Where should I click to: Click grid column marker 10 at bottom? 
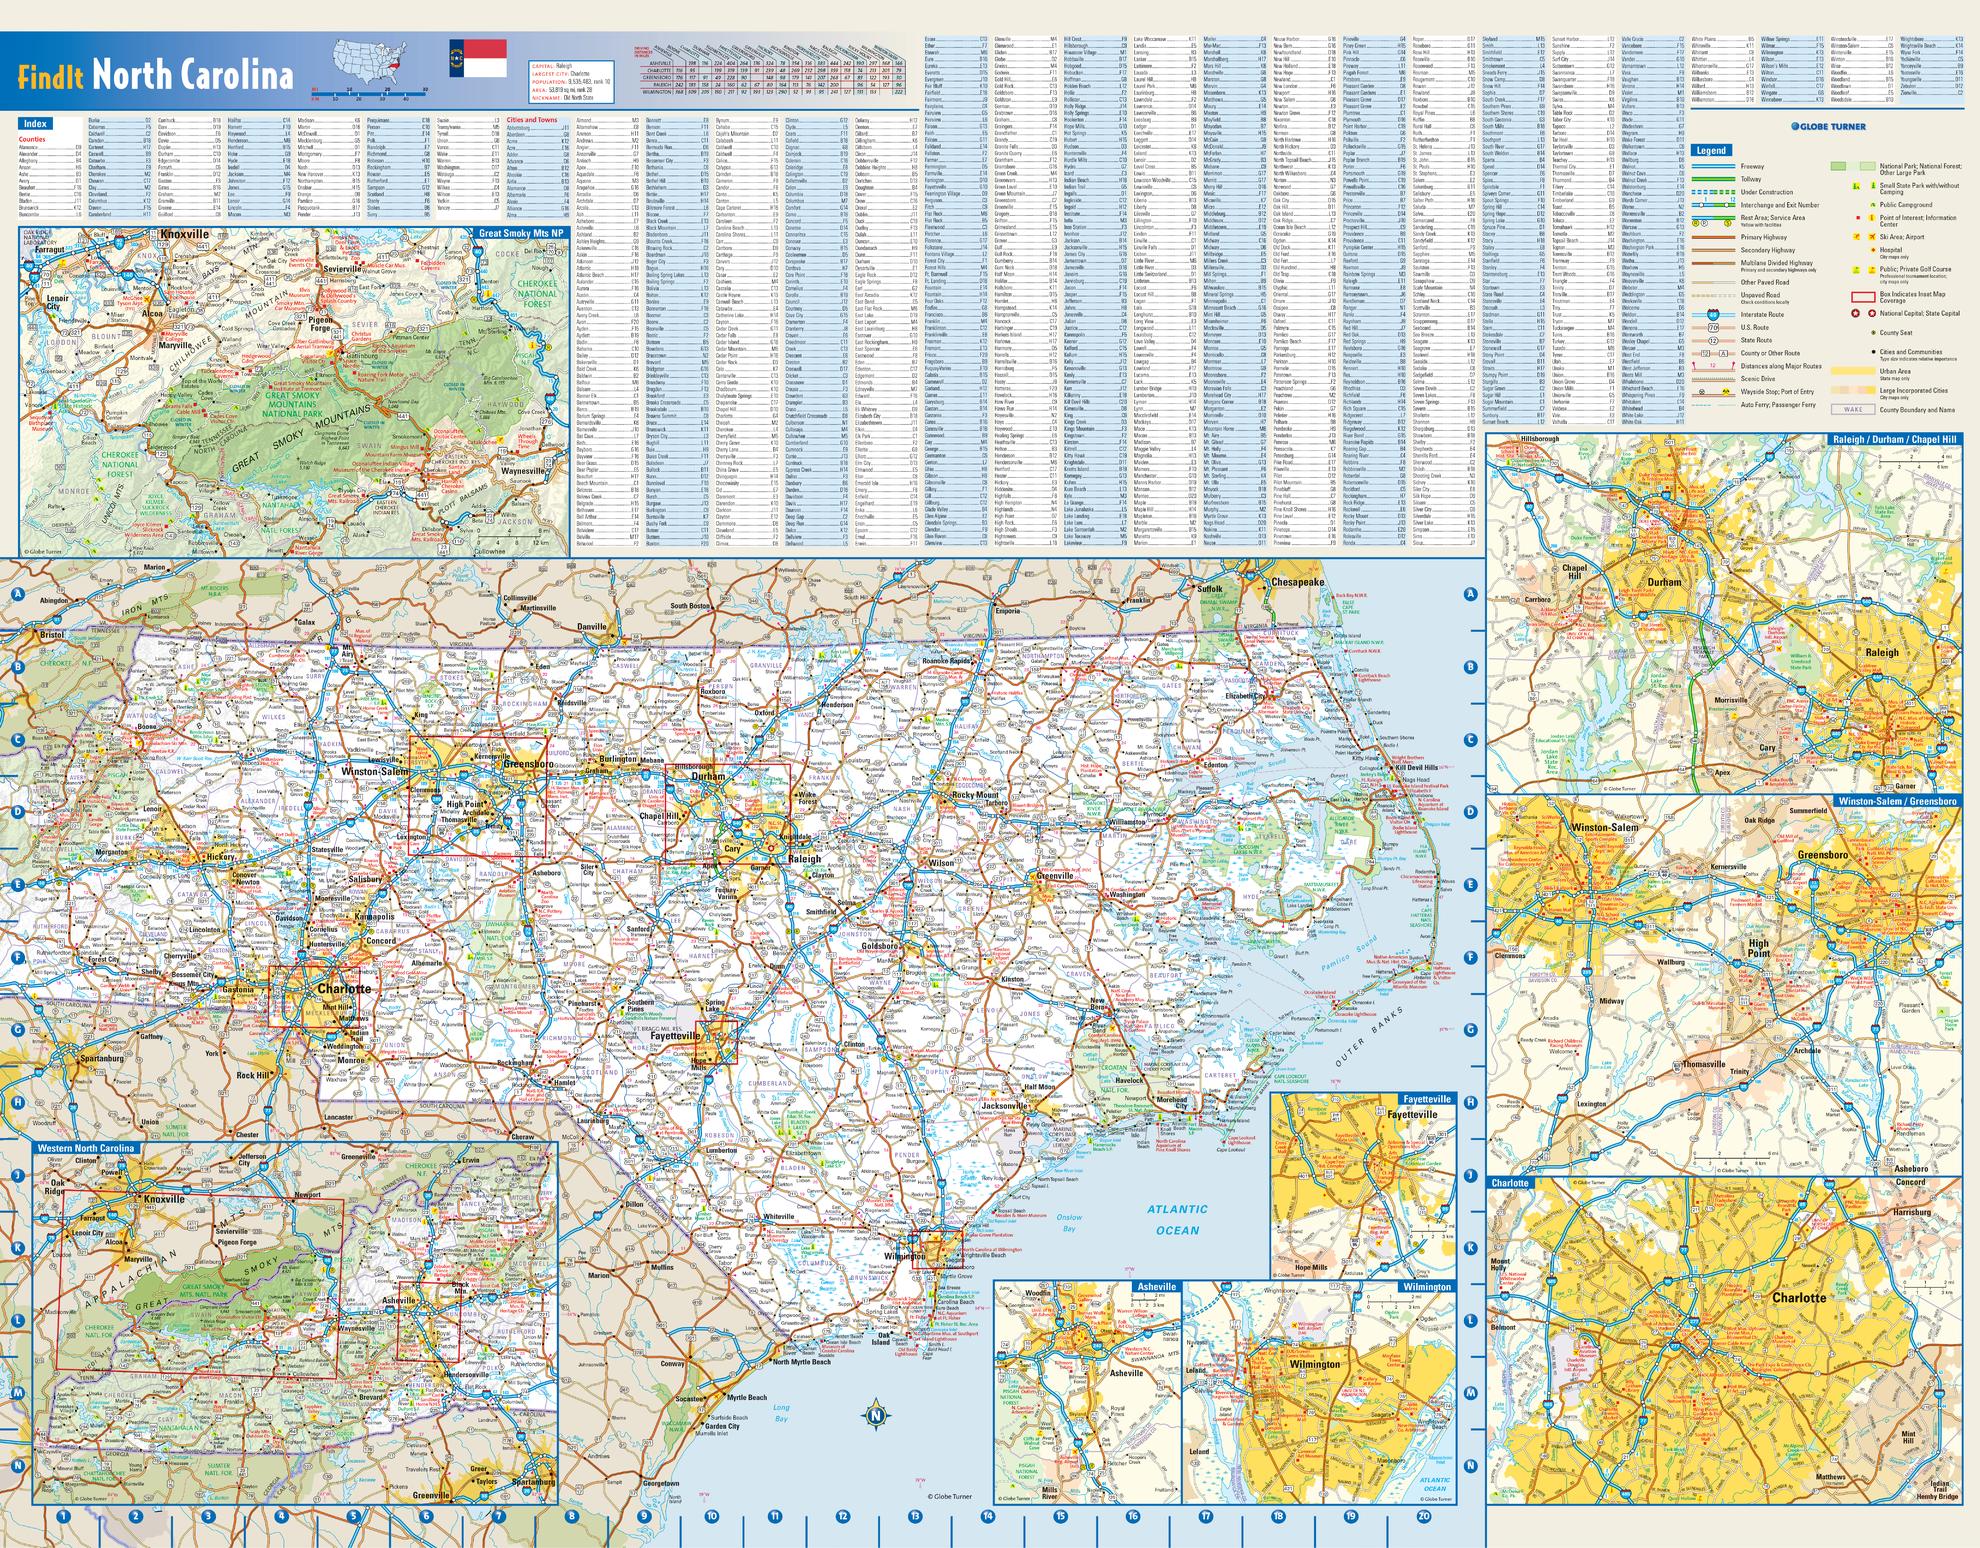[711, 1516]
